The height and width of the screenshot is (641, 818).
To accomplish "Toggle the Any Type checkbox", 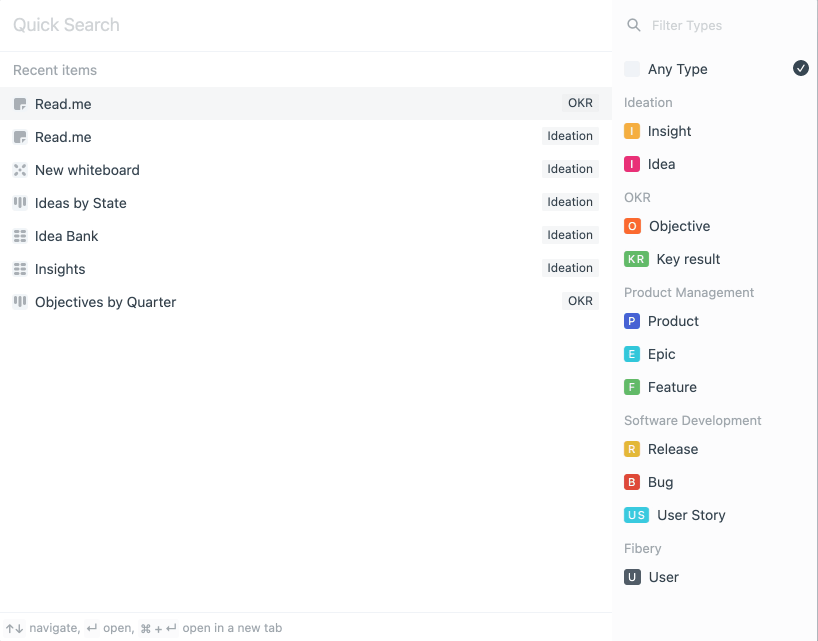I will click(x=632, y=69).
